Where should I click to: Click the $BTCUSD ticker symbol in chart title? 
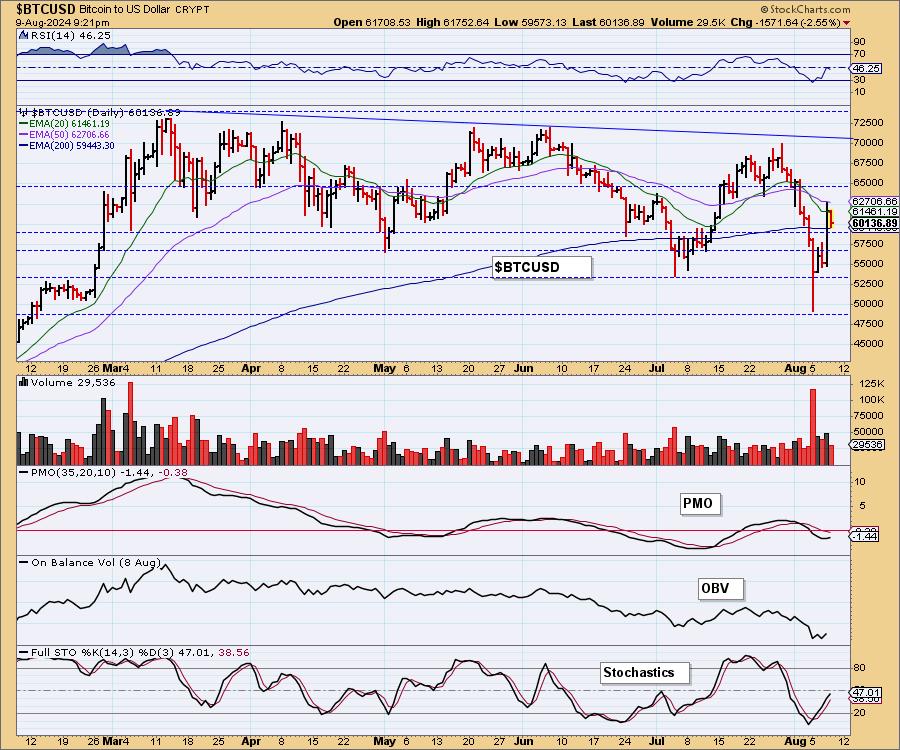pyautogui.click(x=45, y=9)
